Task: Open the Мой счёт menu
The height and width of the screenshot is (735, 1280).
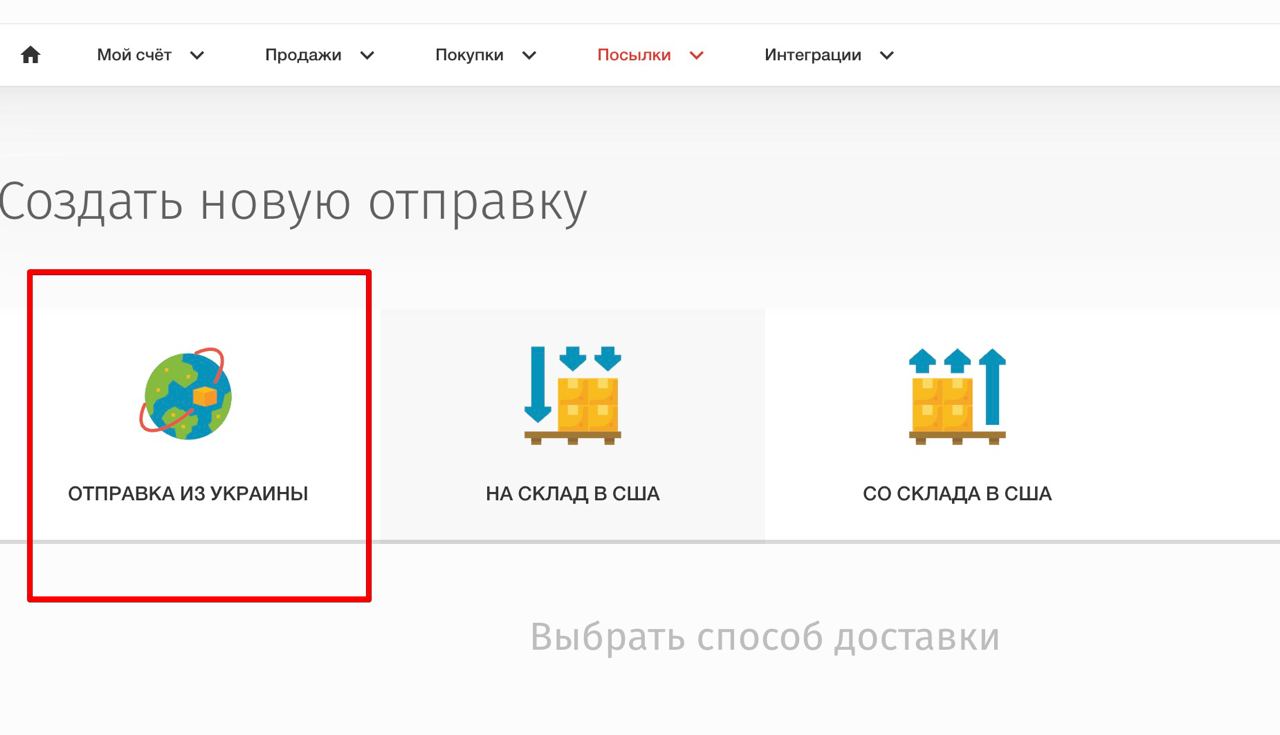Action: tap(132, 55)
